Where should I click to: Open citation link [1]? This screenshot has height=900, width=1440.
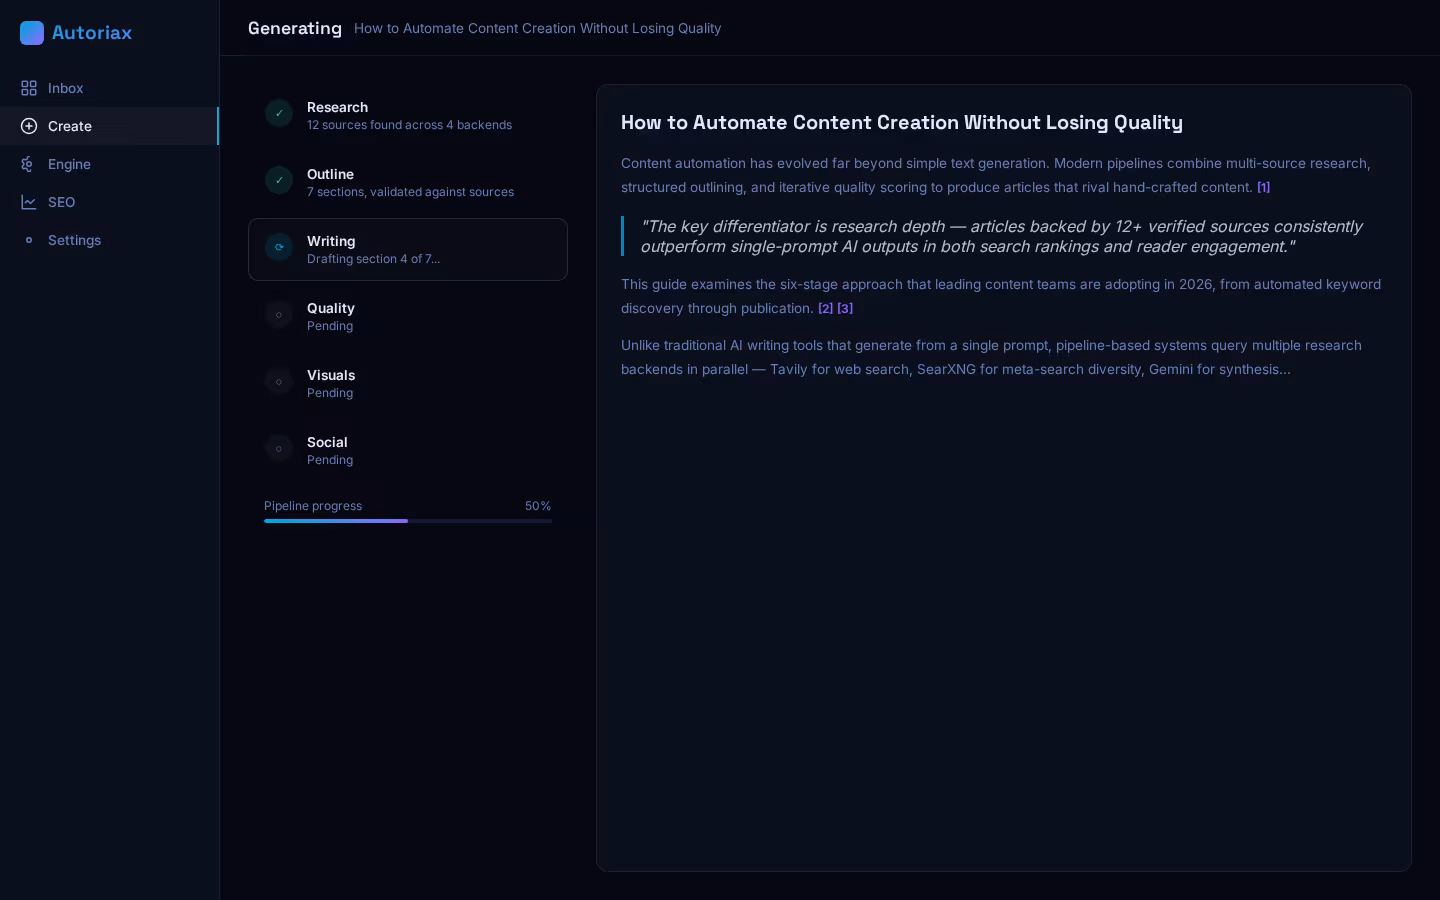1263,188
